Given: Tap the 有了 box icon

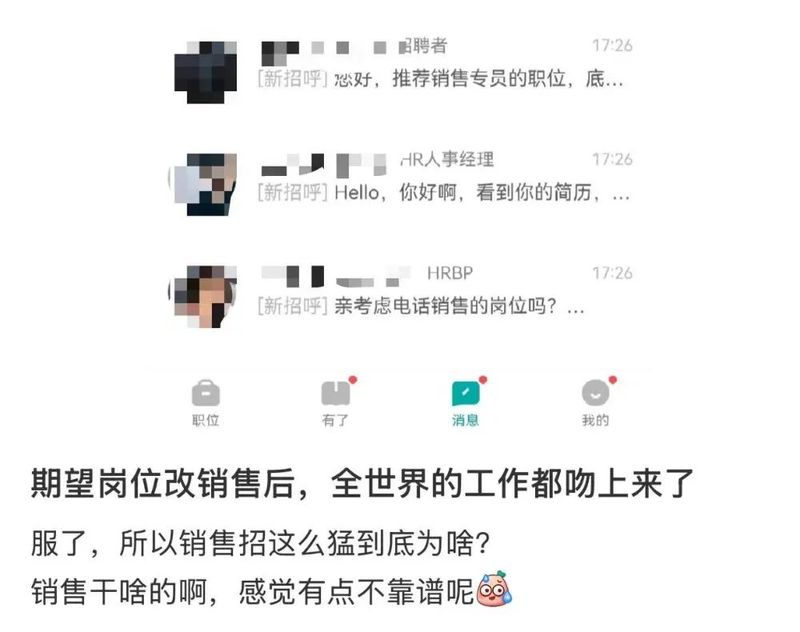Looking at the screenshot, I should click(x=335, y=393).
